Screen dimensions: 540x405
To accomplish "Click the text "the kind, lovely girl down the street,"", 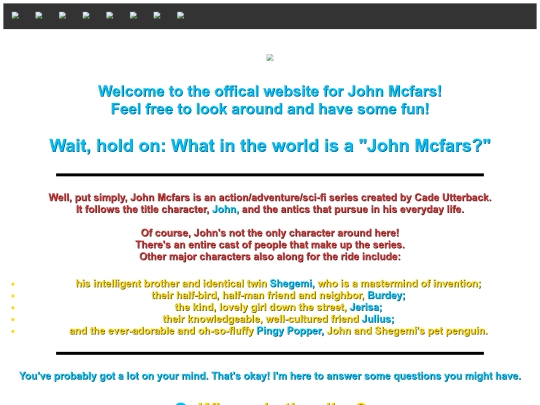I will coord(261,307).
